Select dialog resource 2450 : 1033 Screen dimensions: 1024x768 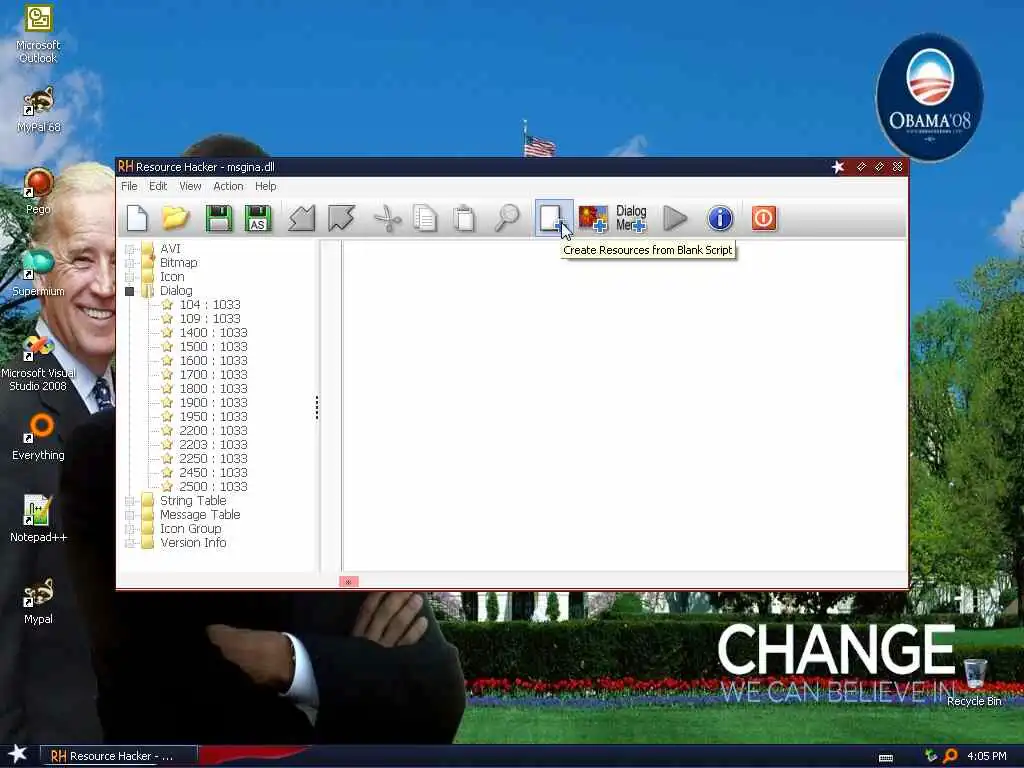[x=213, y=473]
